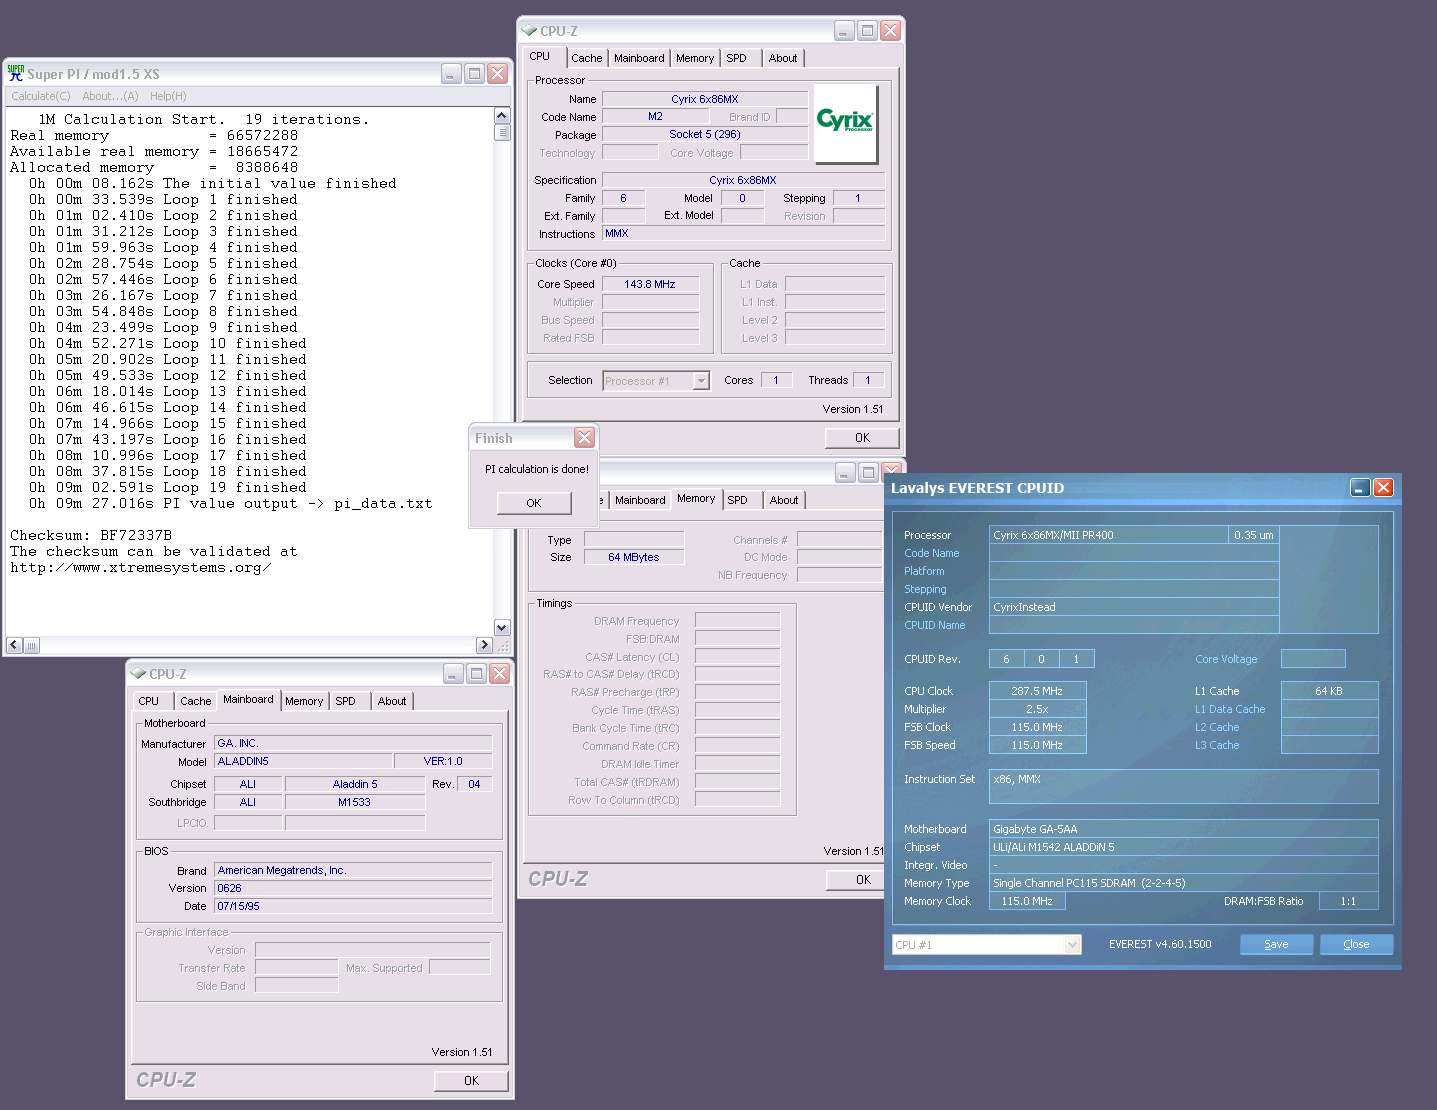The width and height of the screenshot is (1437, 1110).
Task: Close the Finish dialog
Action: tap(585, 437)
